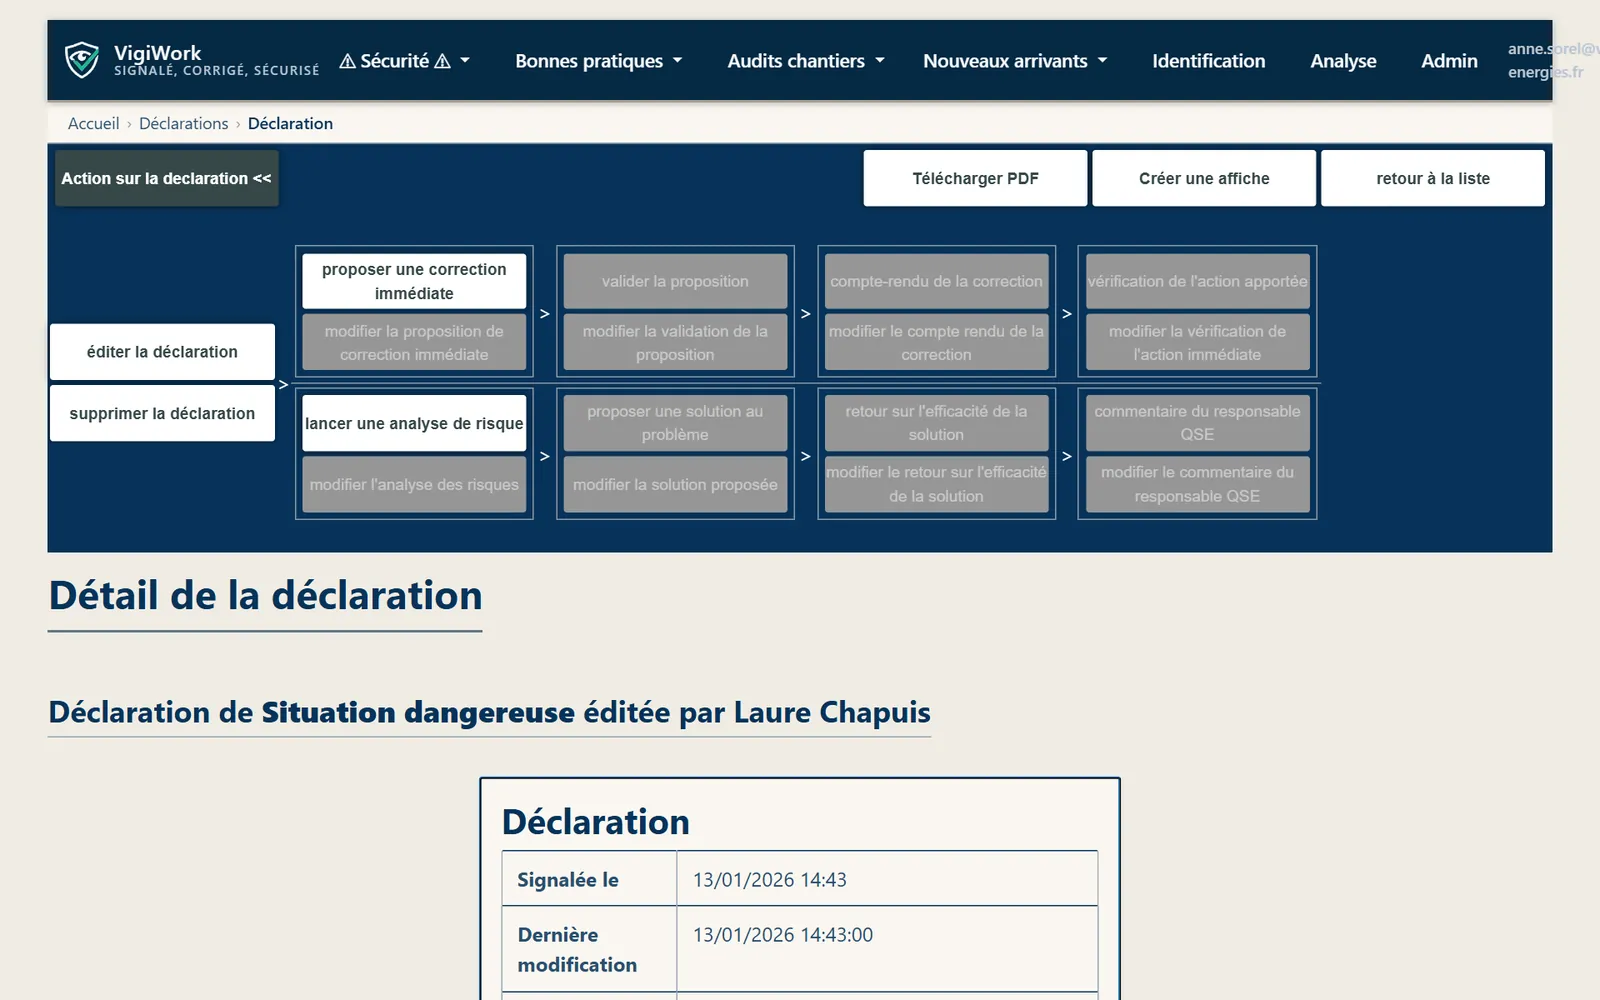
Task: Click modifier le commentaire du responsable QSE
Action: [1197, 484]
